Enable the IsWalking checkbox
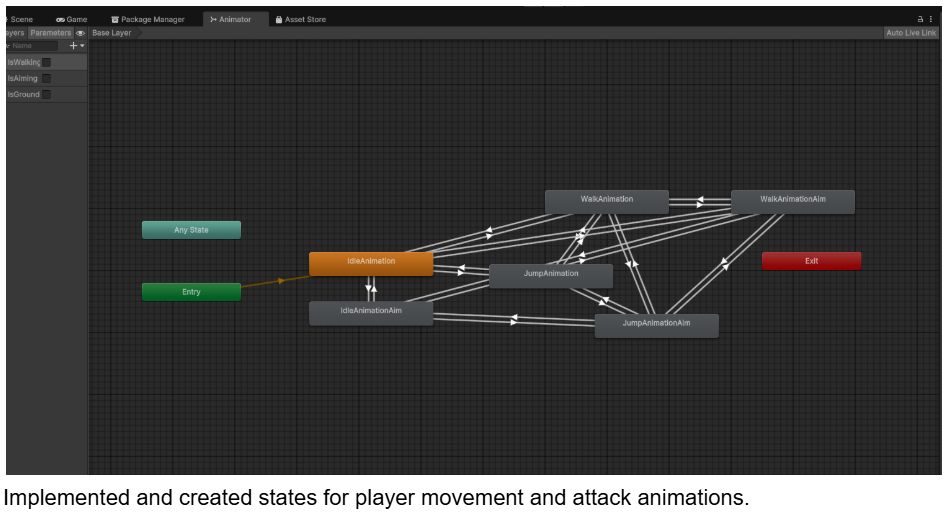This screenshot has width=952, height=512. click(47, 62)
